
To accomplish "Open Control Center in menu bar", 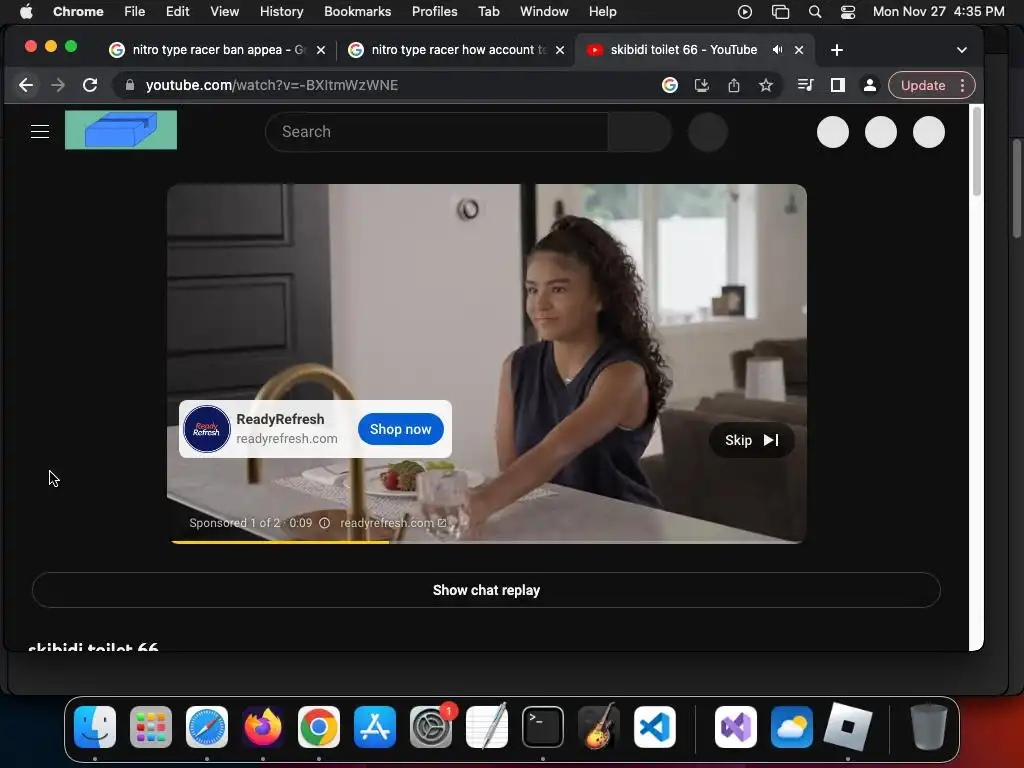I will coord(848,12).
